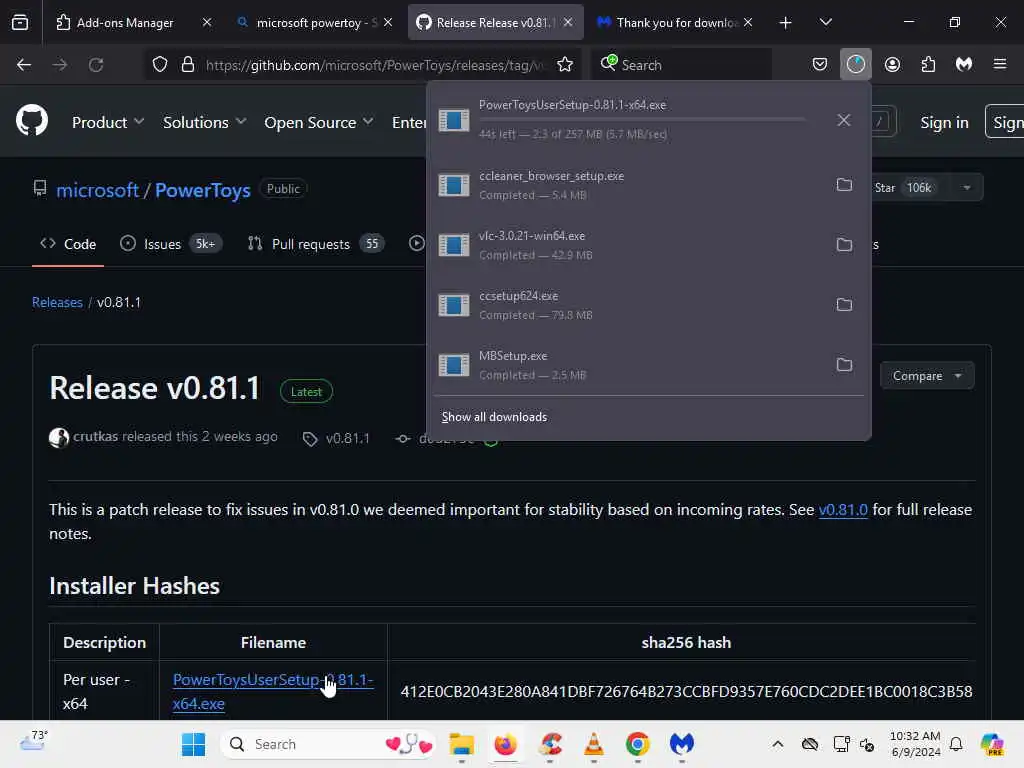Click PowerToysUserSetup-0.81.1-x64.exe download link
The width and height of the screenshot is (1024, 768).
(x=273, y=692)
